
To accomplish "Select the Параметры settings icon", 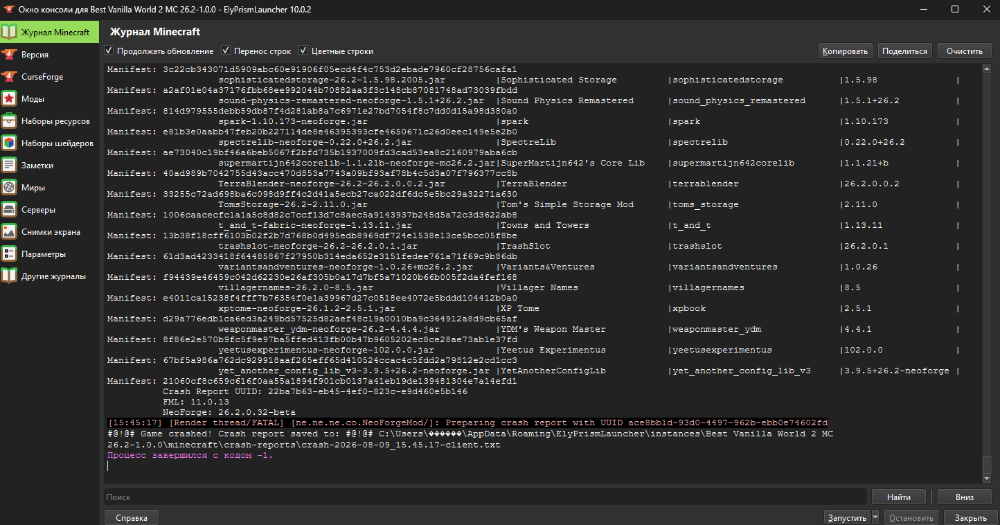I will (x=9, y=254).
